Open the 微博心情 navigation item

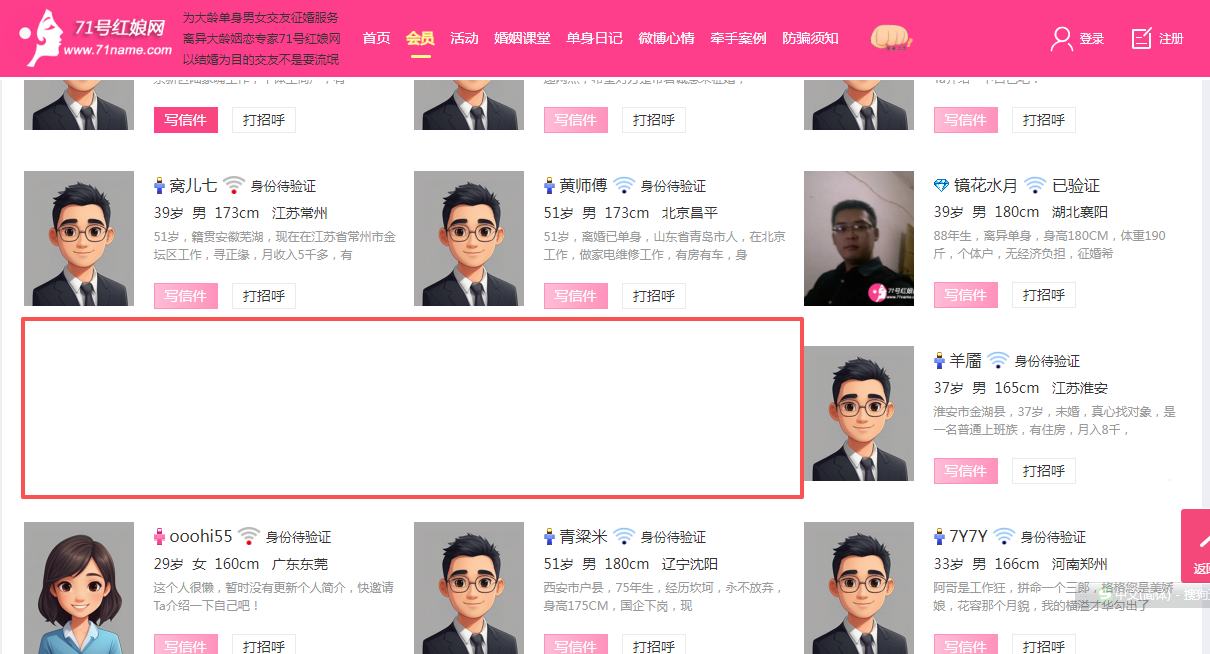pos(666,38)
